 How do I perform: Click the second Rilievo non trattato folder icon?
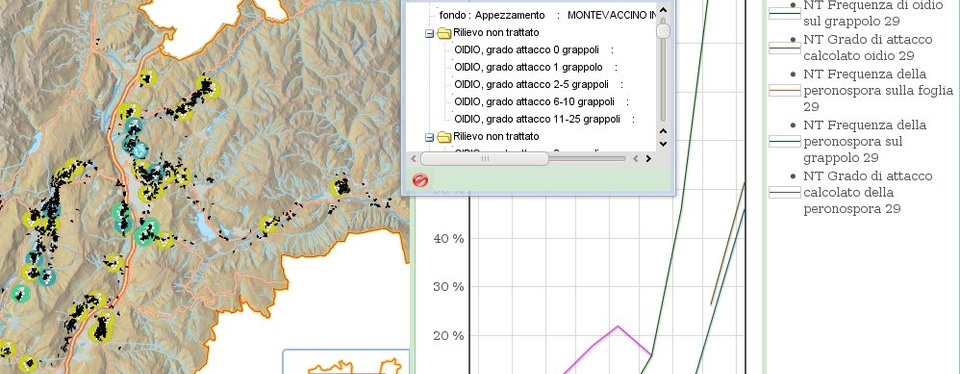coord(444,137)
